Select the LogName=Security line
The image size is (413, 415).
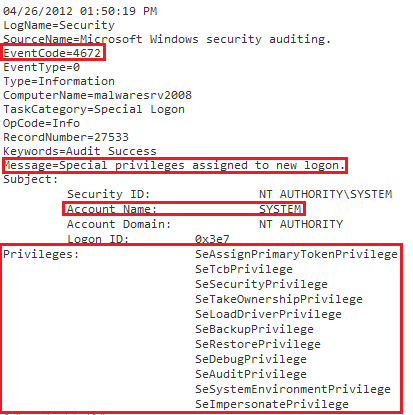[59, 25]
